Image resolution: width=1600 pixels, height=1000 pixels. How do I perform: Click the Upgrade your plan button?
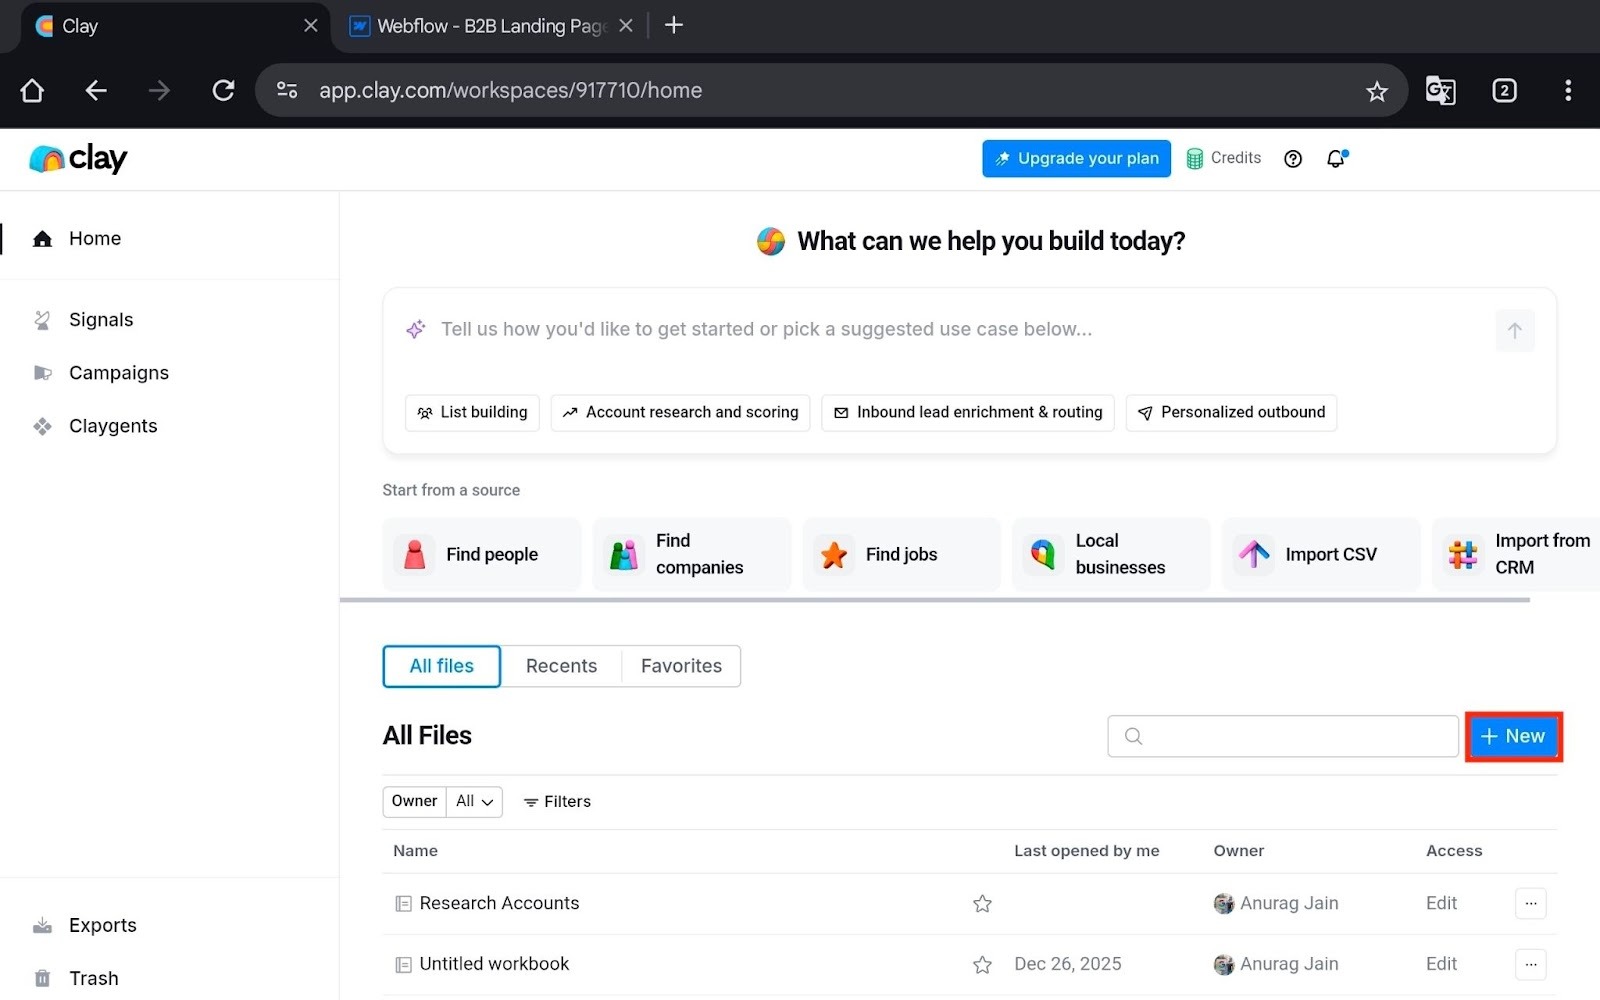click(x=1076, y=158)
